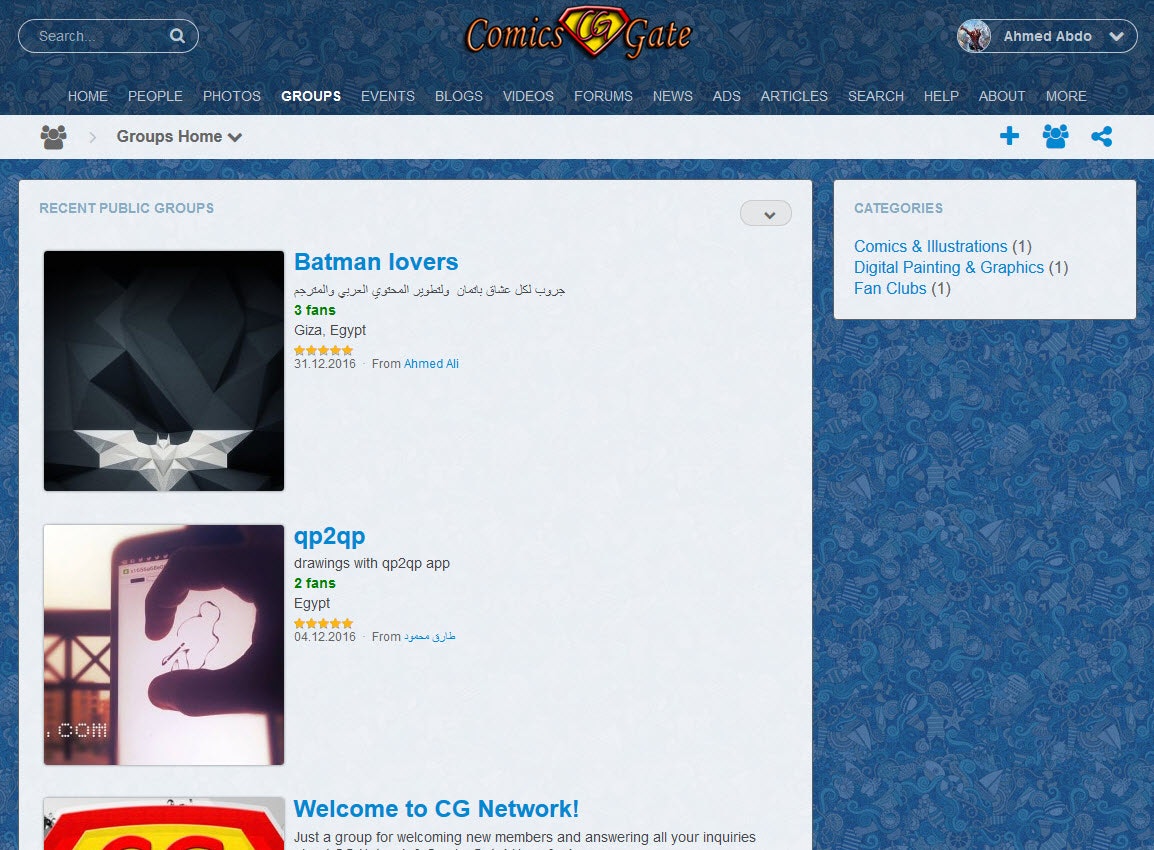Click the groups breadcrumb icon
The width and height of the screenshot is (1154, 850).
point(53,136)
